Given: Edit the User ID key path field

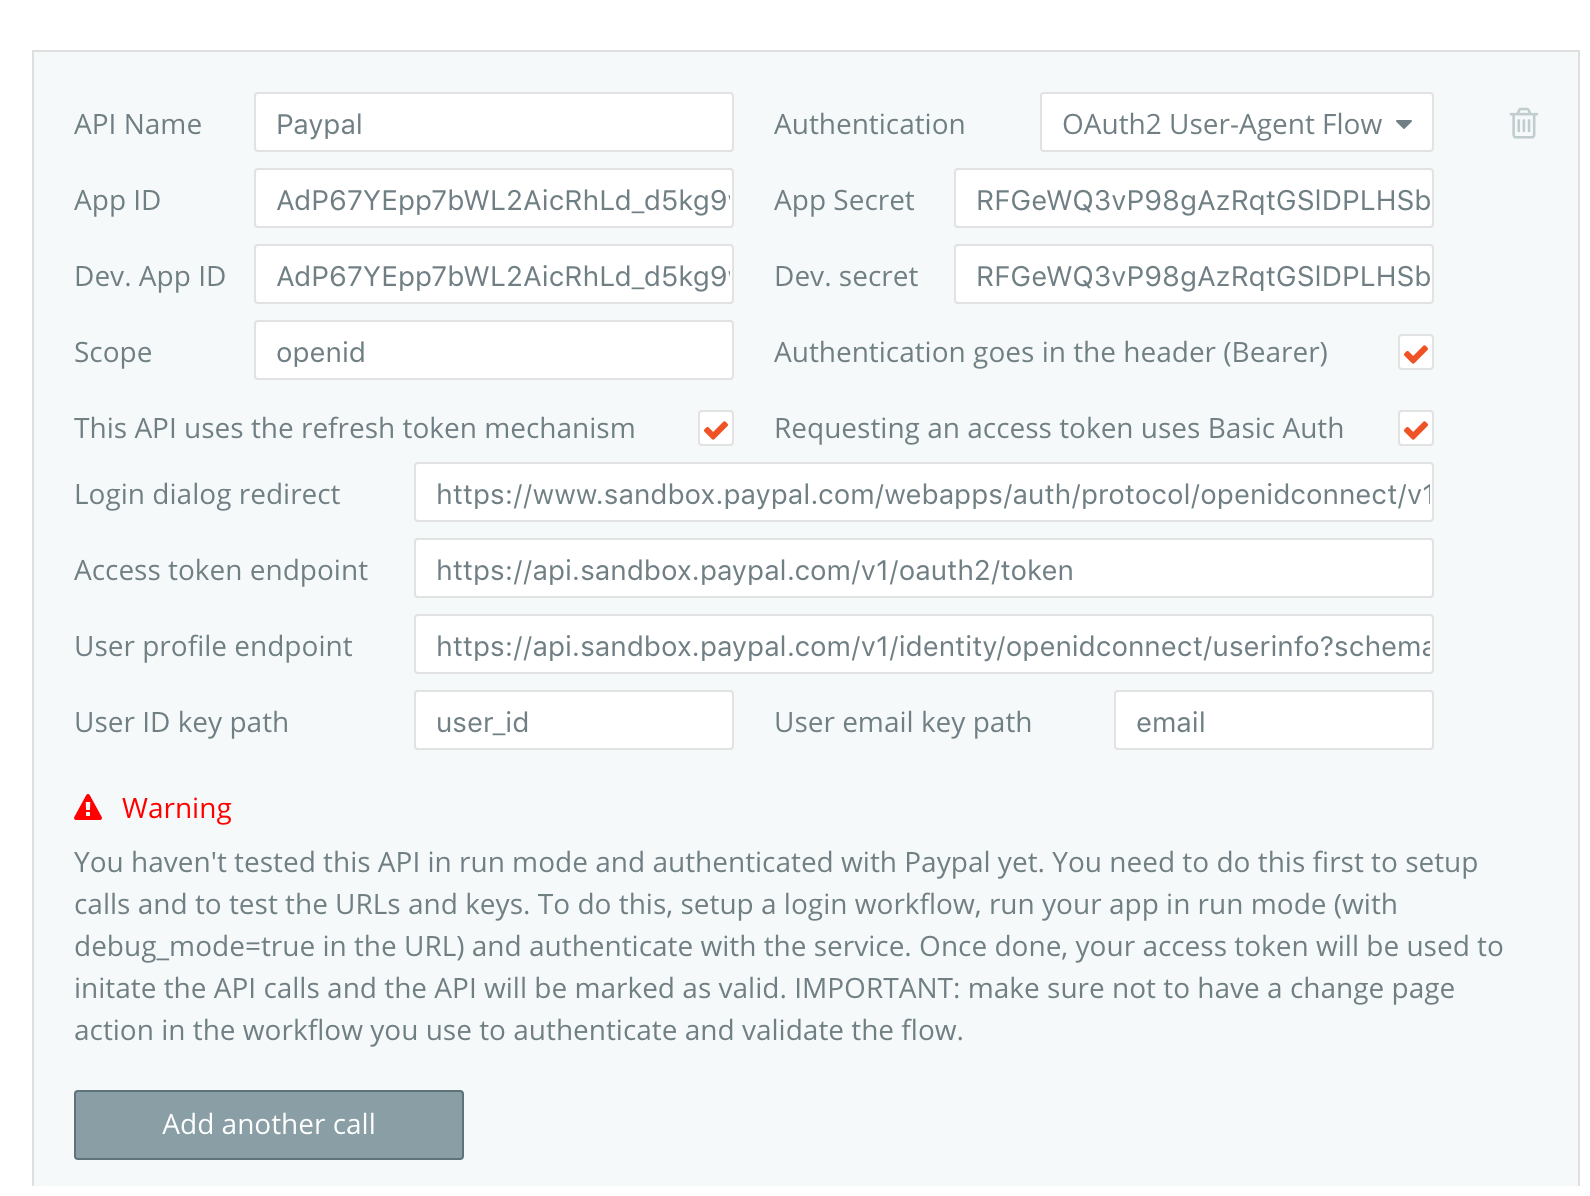Looking at the screenshot, I should coord(573,721).
